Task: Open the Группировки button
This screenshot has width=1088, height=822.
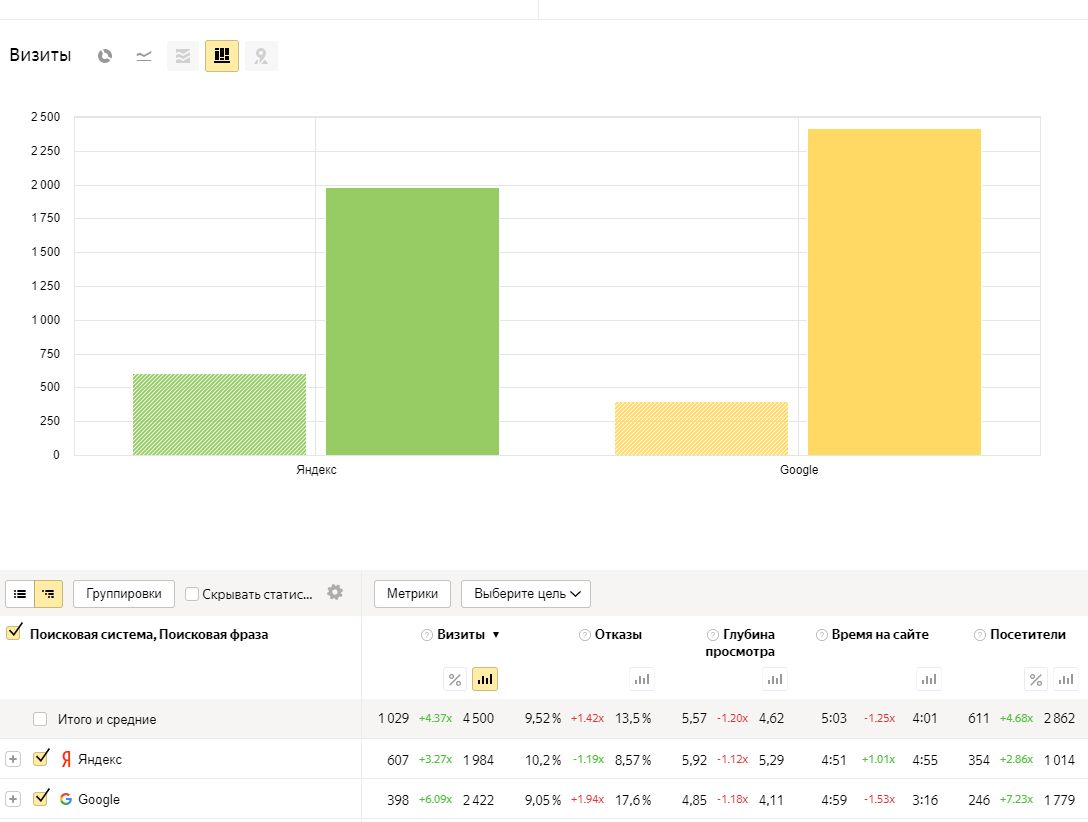Action: [124, 594]
